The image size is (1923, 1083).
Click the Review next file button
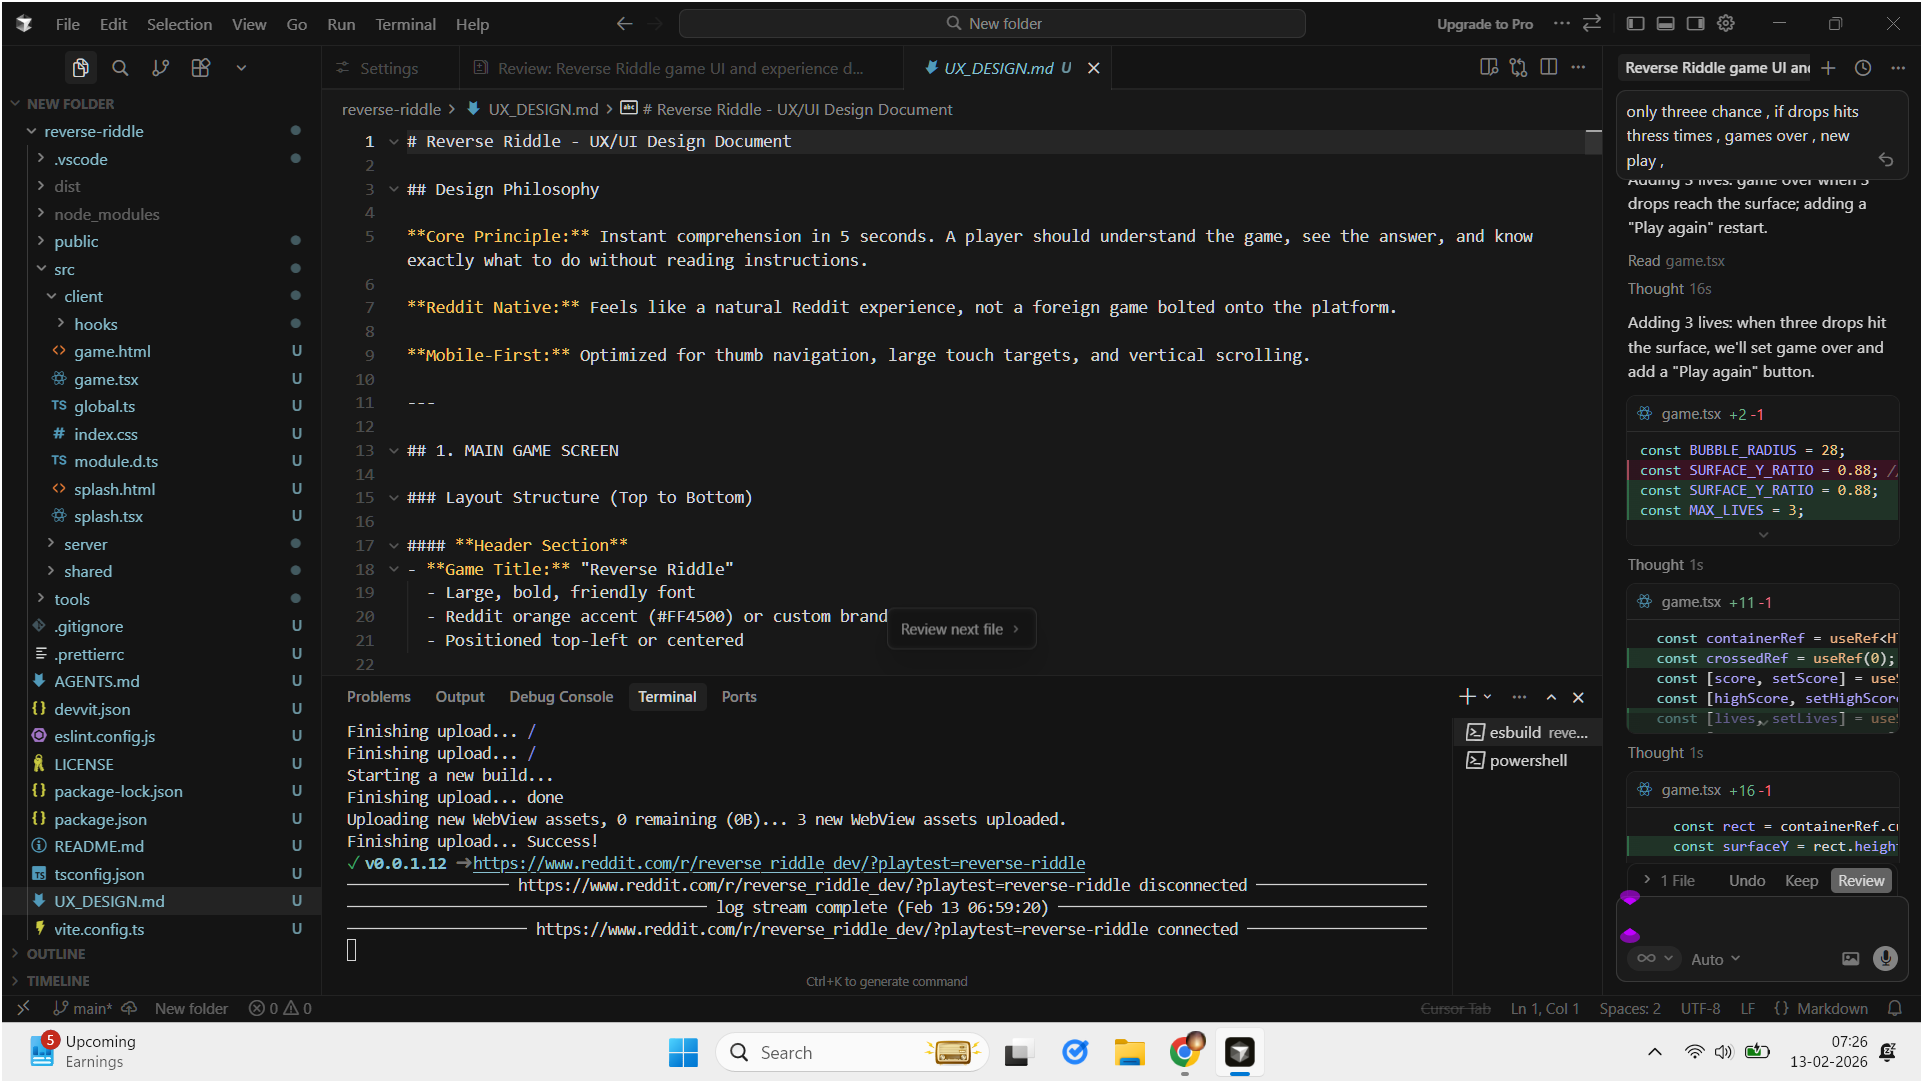[960, 629]
